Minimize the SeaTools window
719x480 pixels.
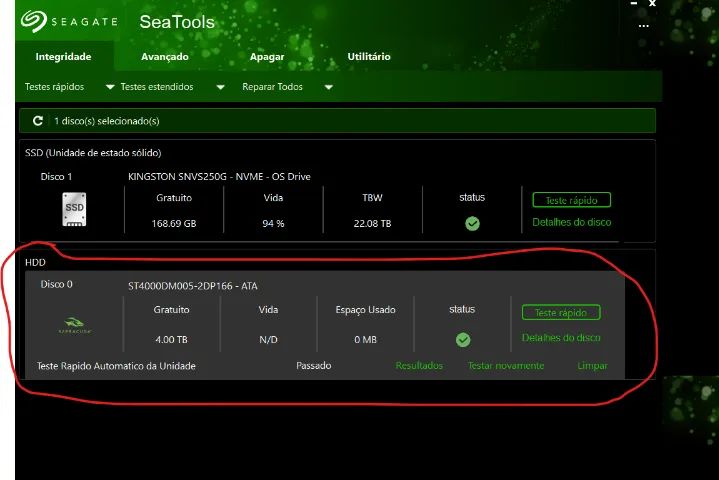click(634, 3)
